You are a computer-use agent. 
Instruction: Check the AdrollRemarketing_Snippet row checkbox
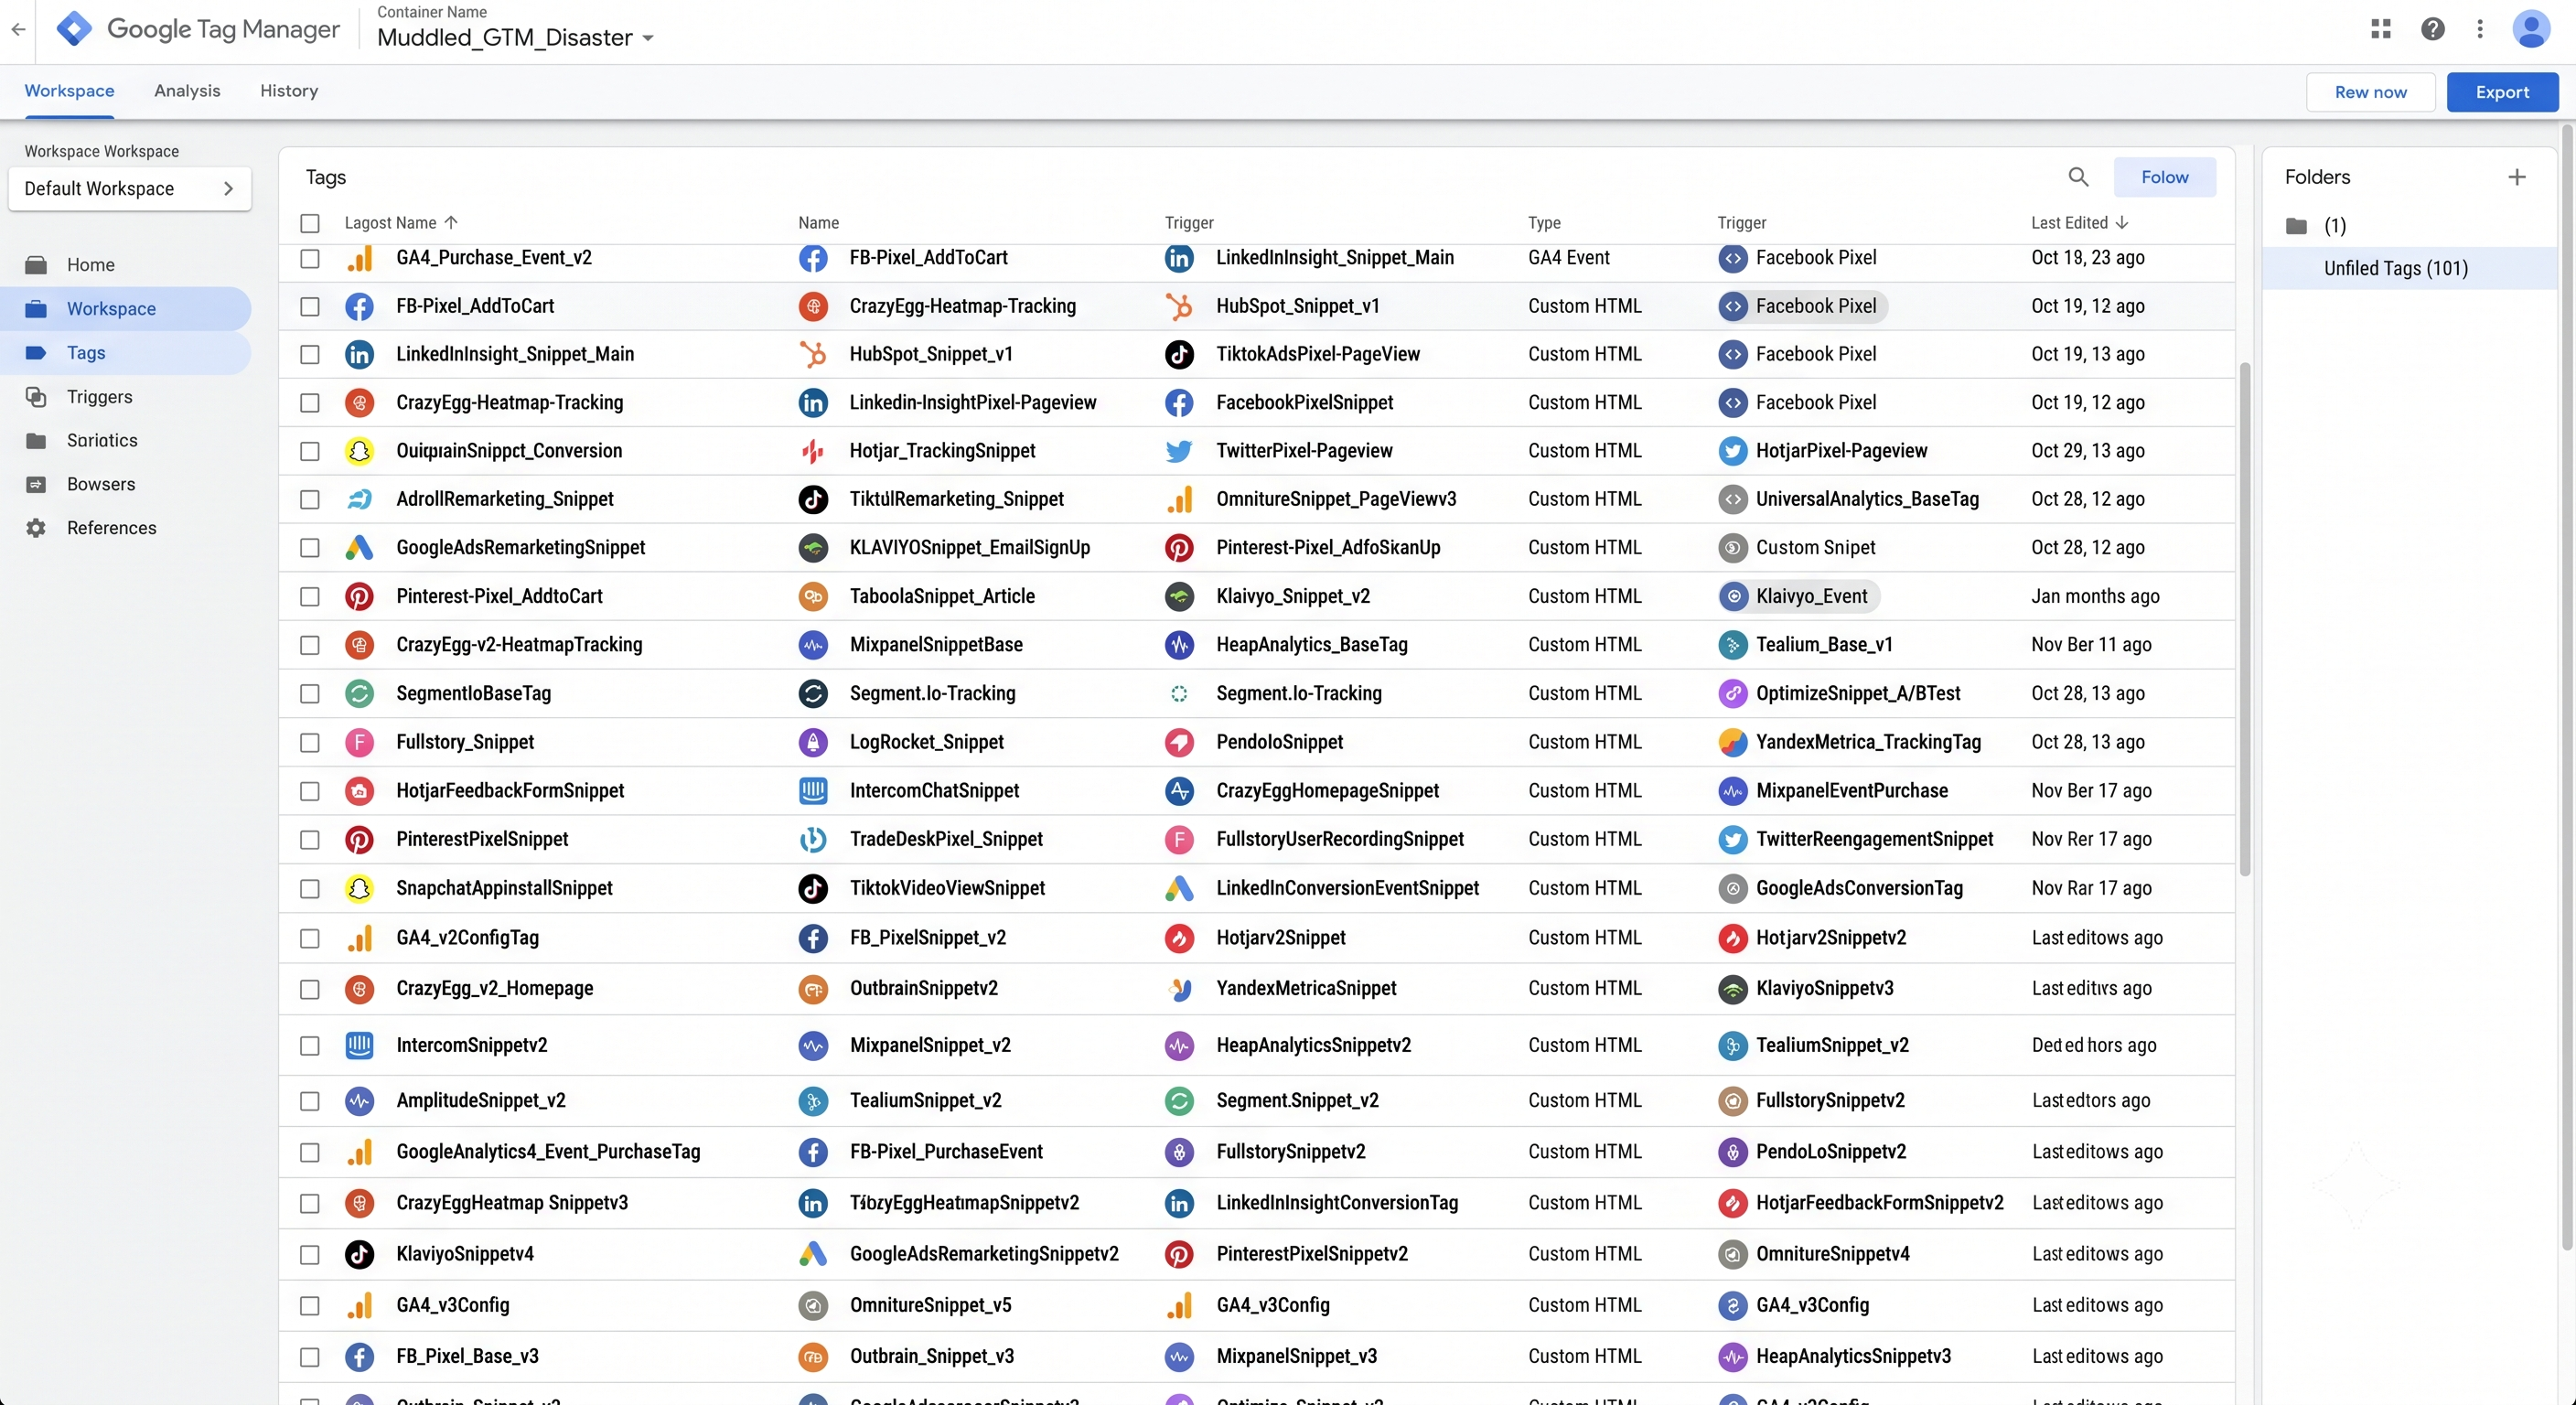pyautogui.click(x=310, y=499)
